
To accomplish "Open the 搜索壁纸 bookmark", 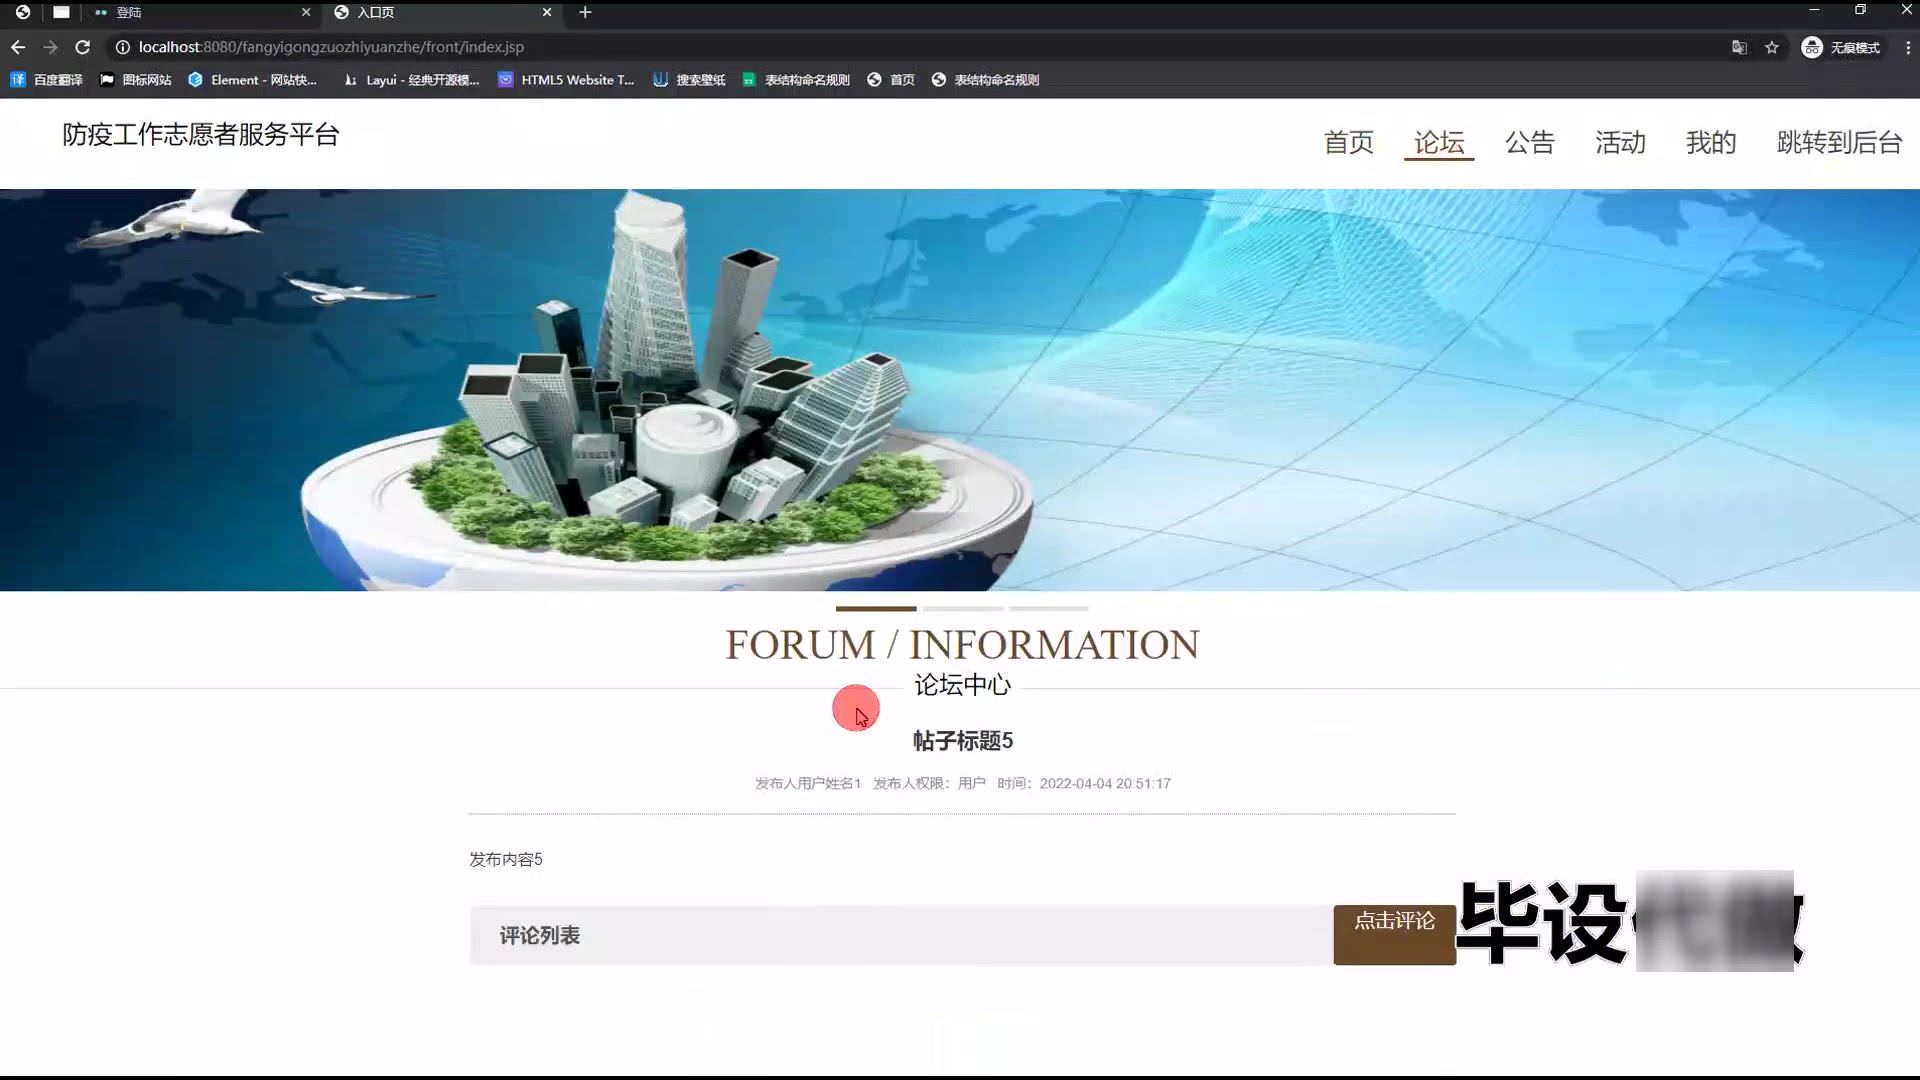I will (x=689, y=80).
